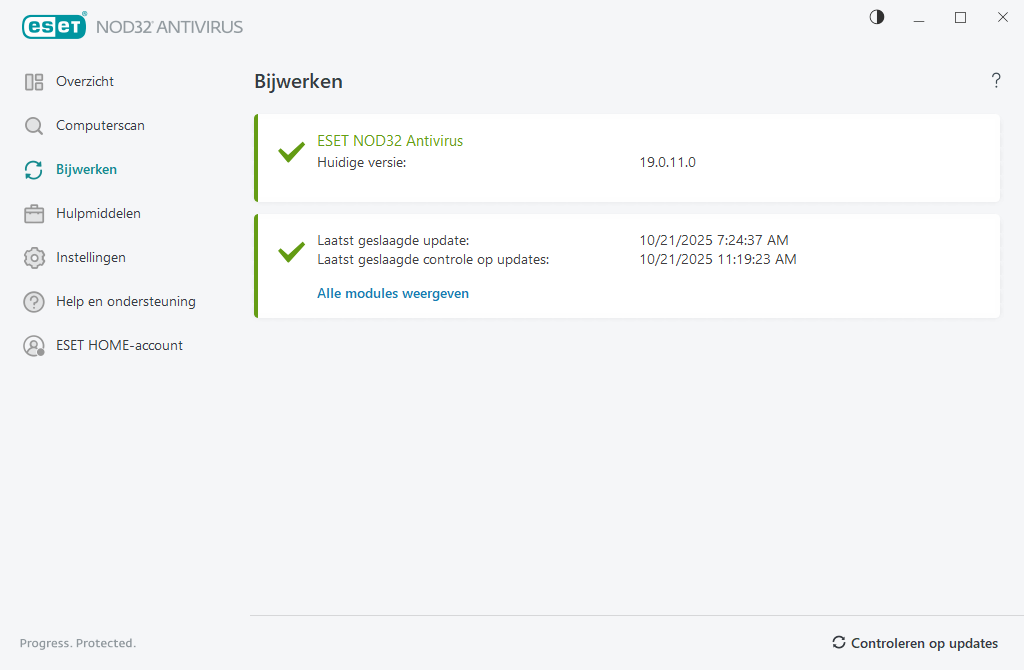Click the Bijwerken refresh arrows icon
Image resolution: width=1024 pixels, height=670 pixels.
coord(34,170)
